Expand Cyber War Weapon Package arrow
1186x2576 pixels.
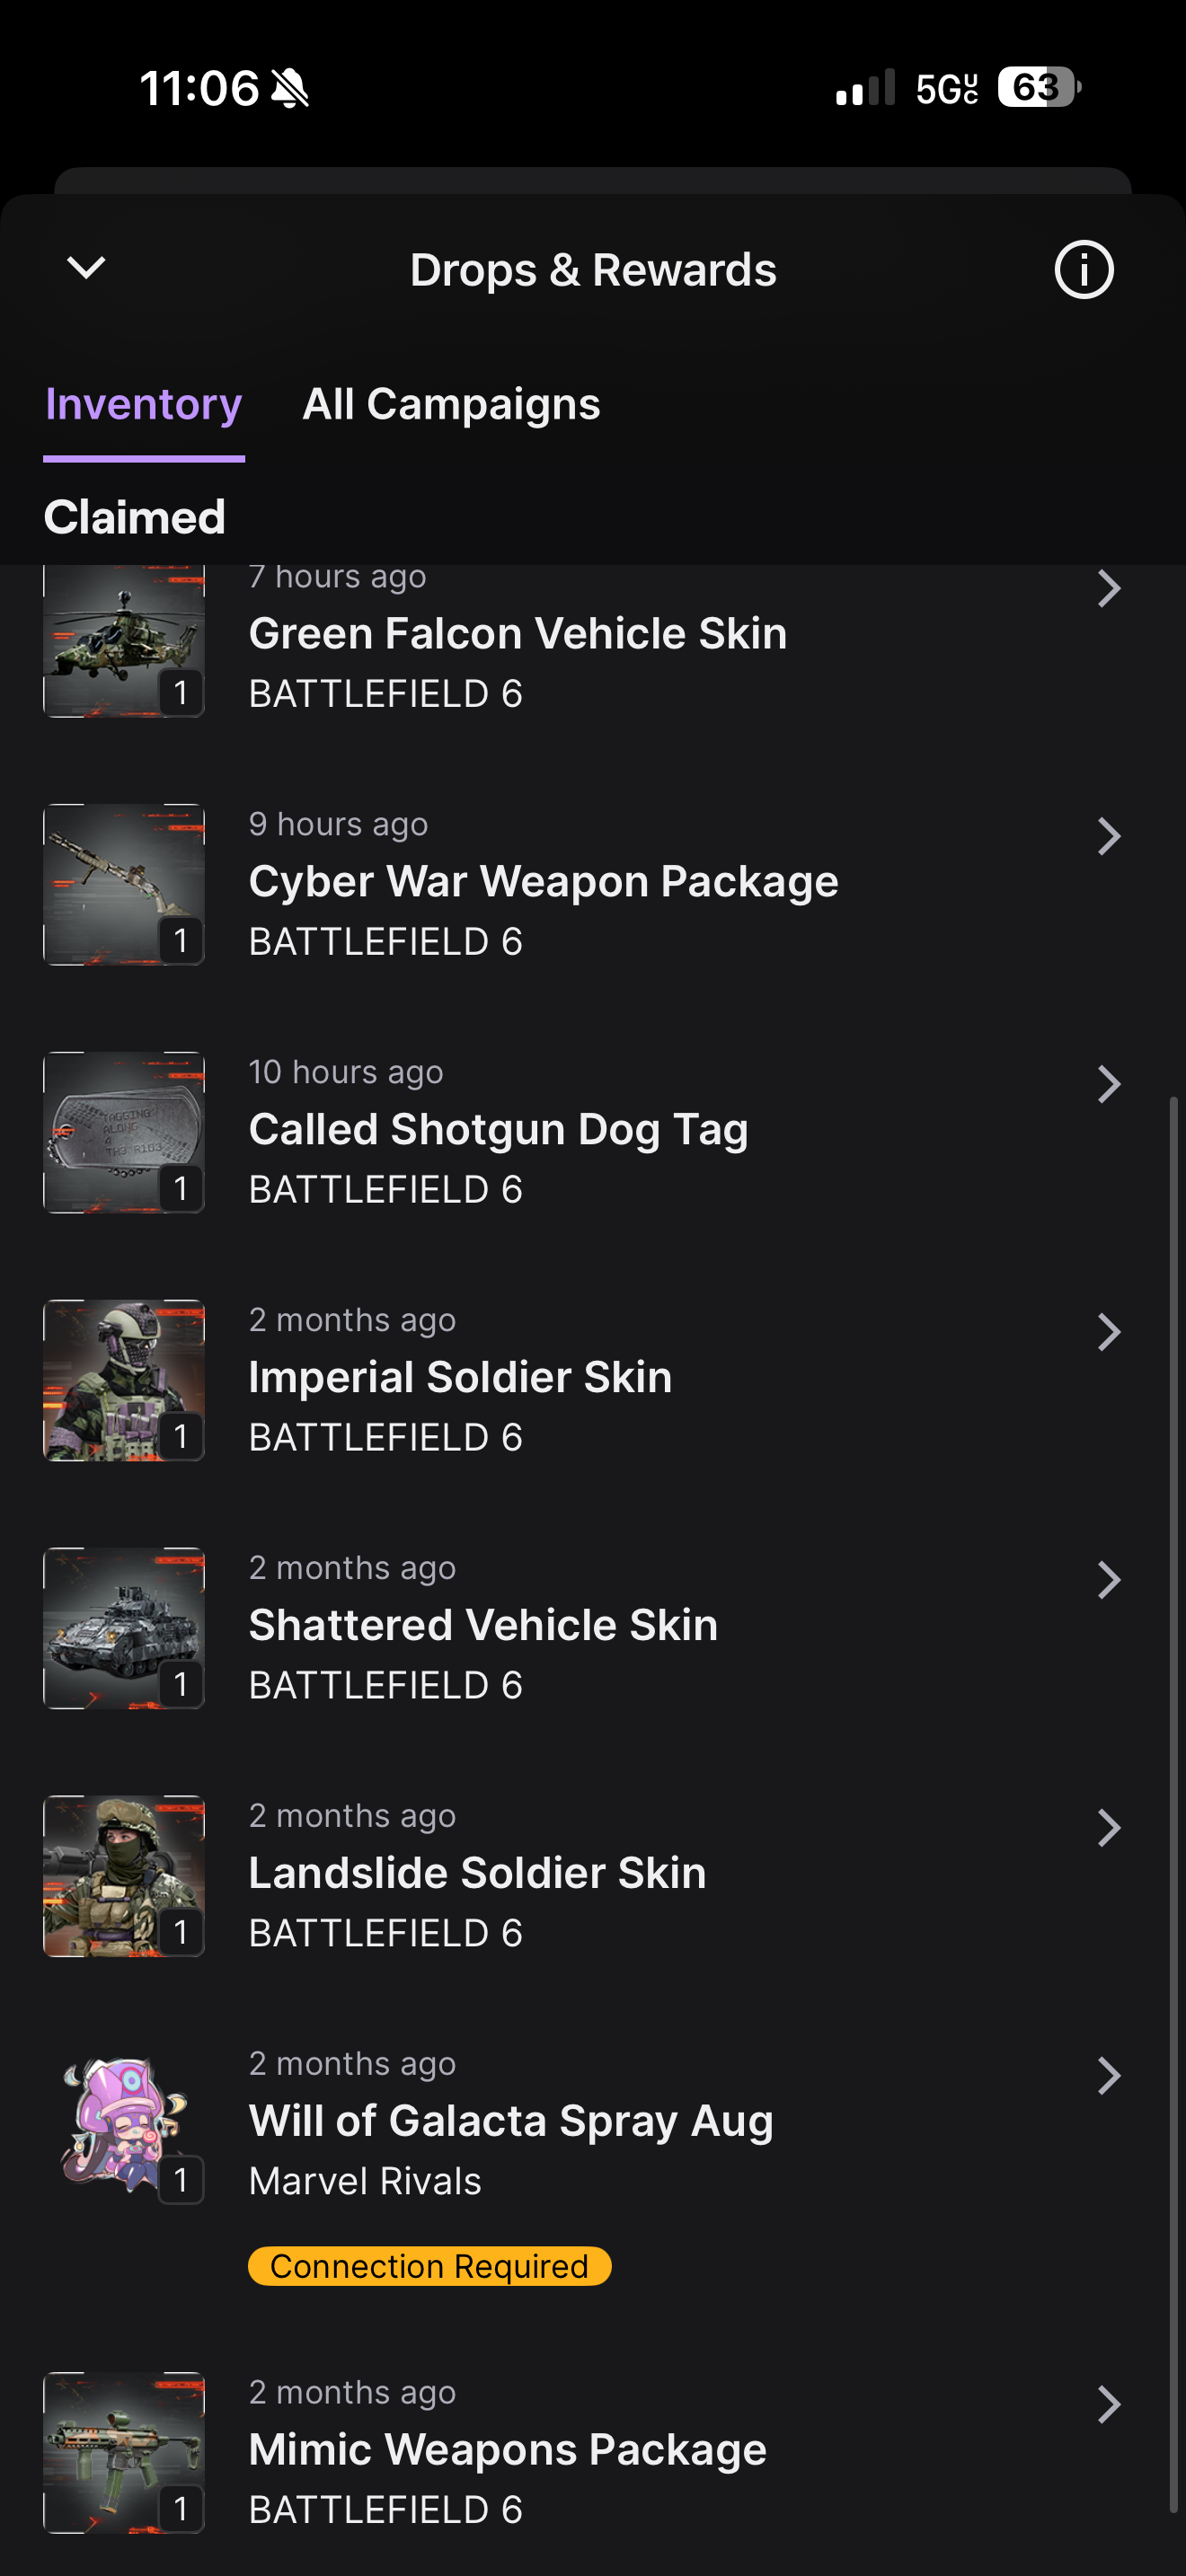[1108, 836]
